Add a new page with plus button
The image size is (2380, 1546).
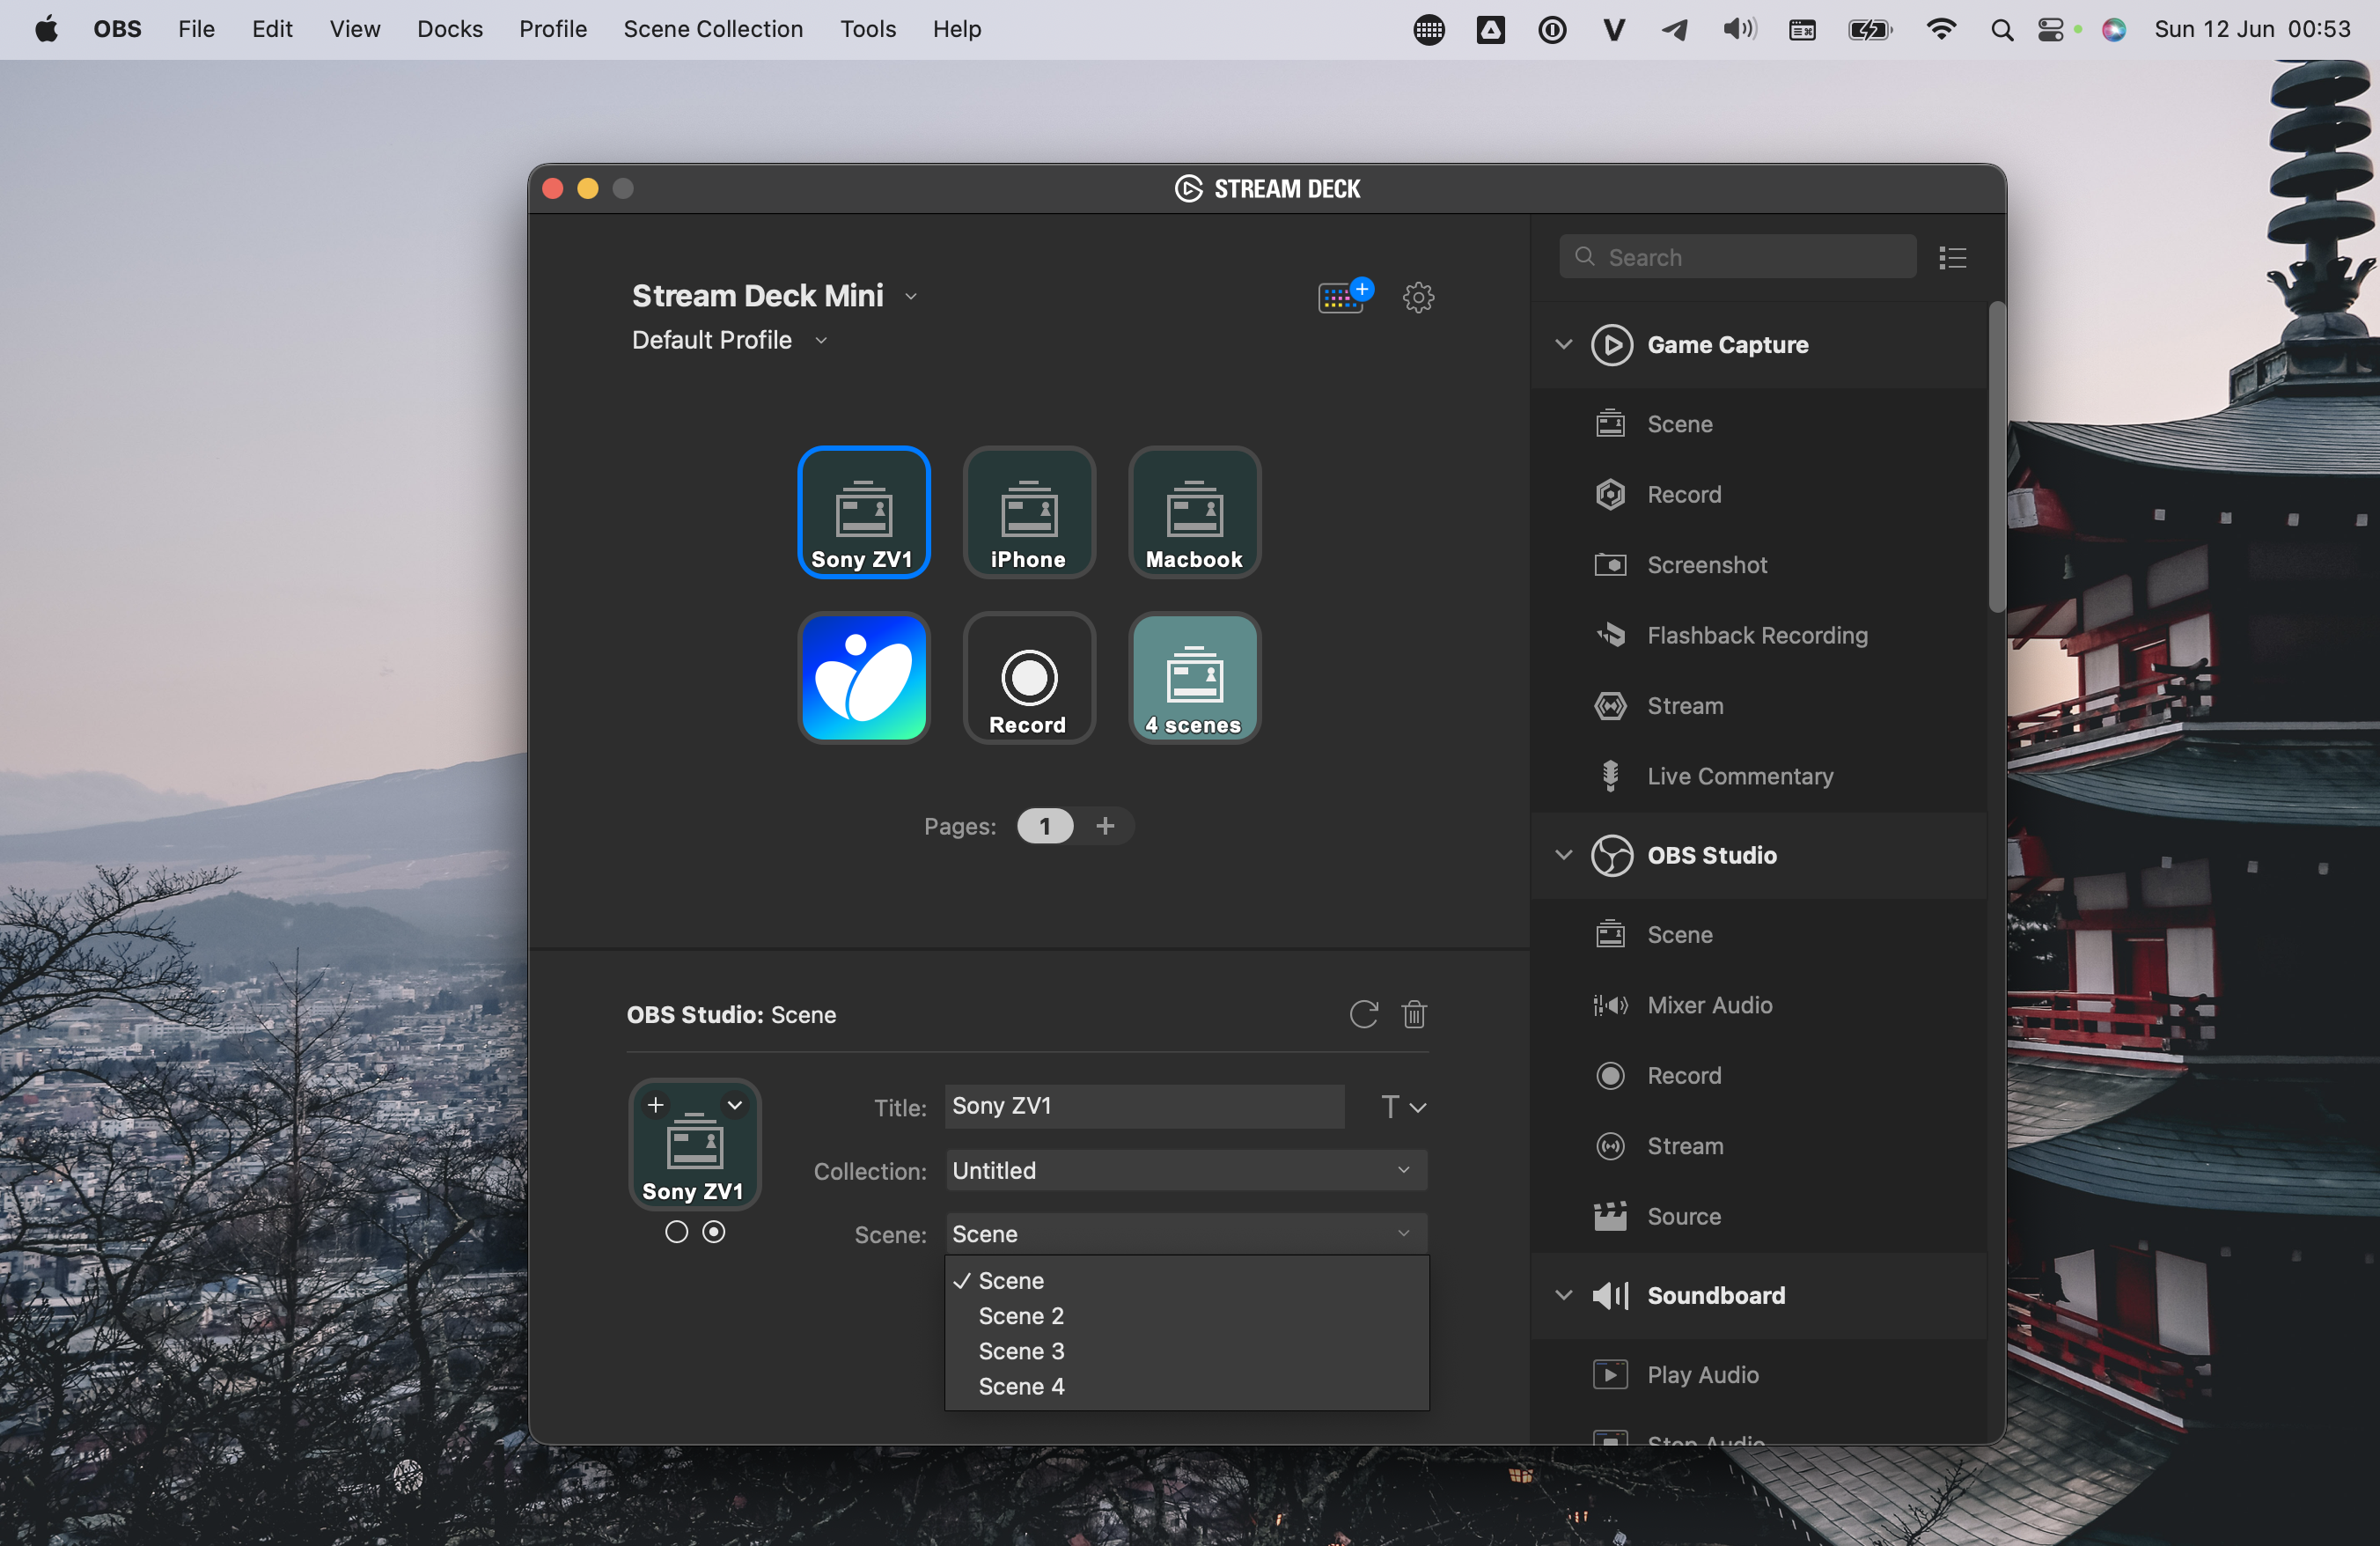1105,826
